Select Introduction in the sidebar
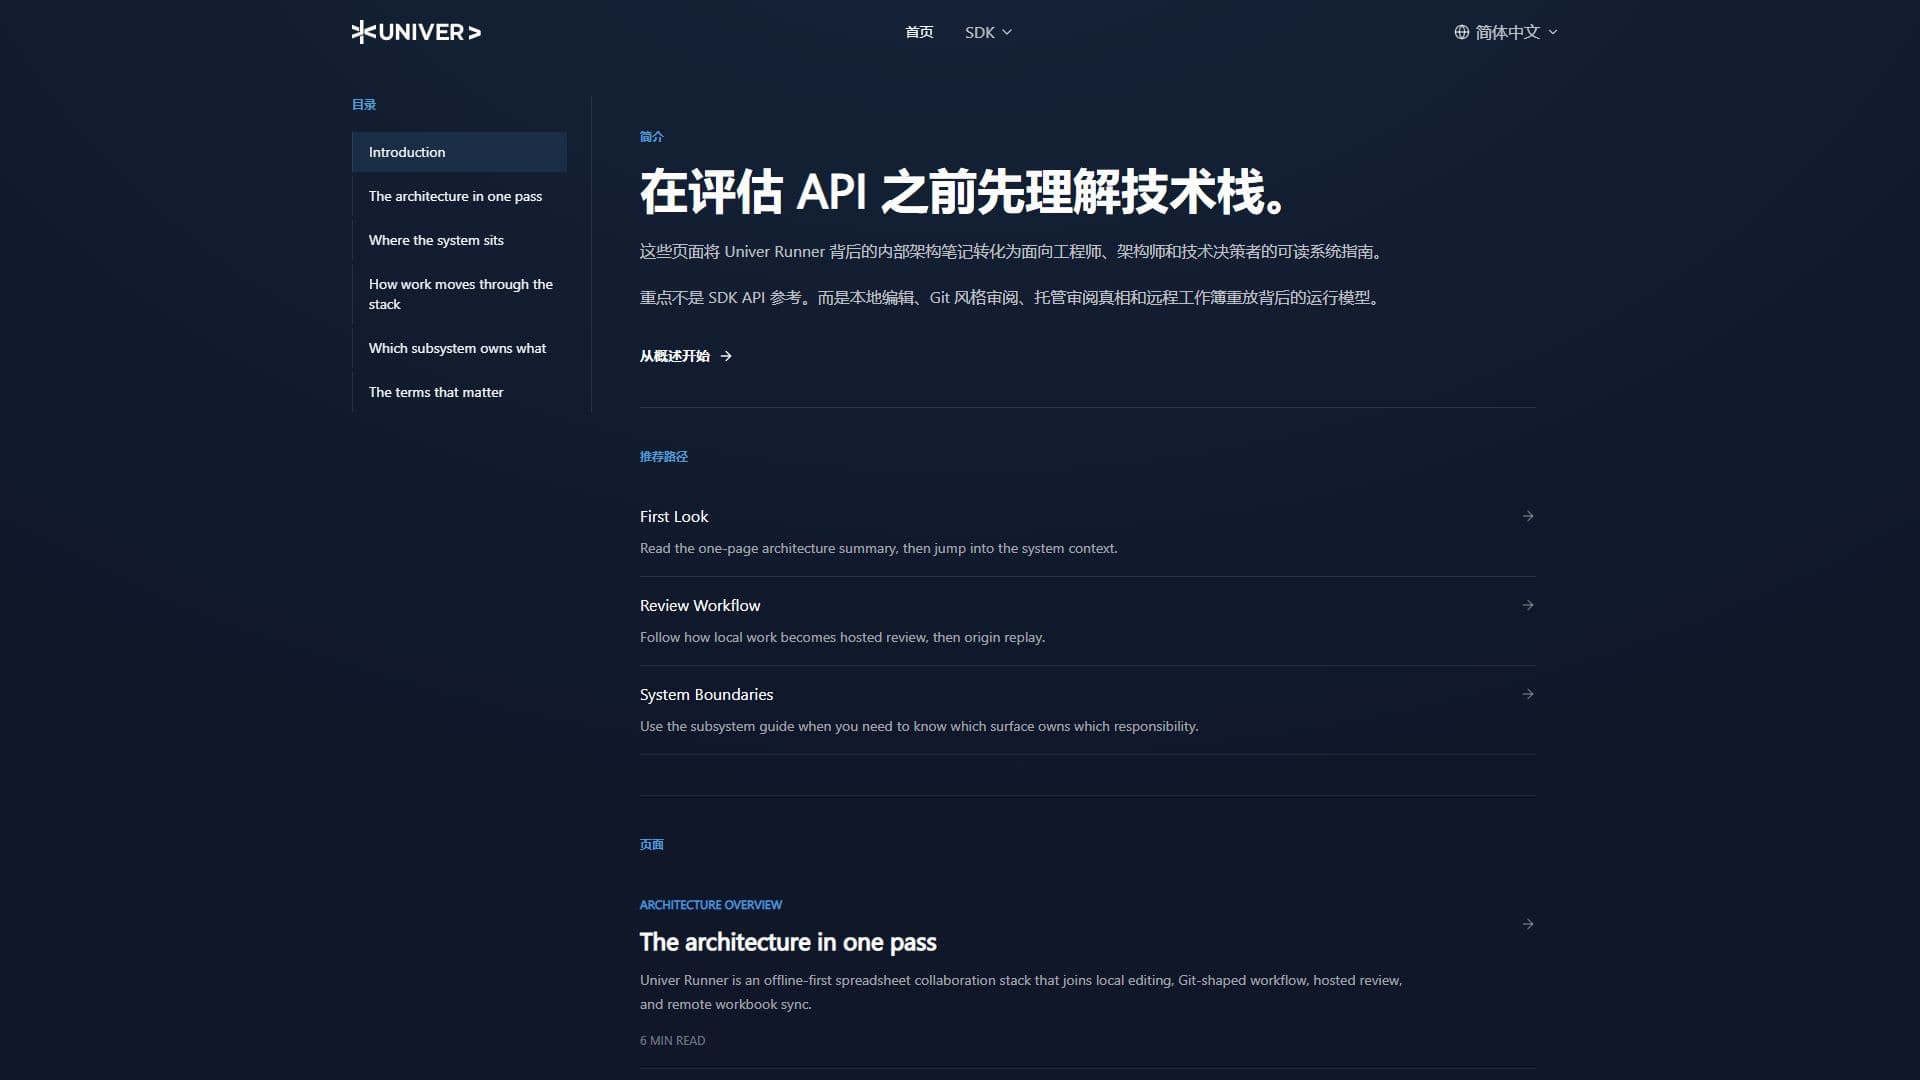The image size is (1920, 1080). 459,152
